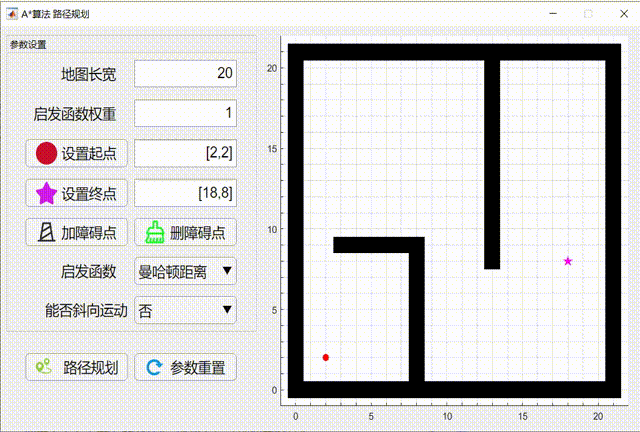Reset parameters with the 参数重置 button
640x432 pixels.
(185, 367)
